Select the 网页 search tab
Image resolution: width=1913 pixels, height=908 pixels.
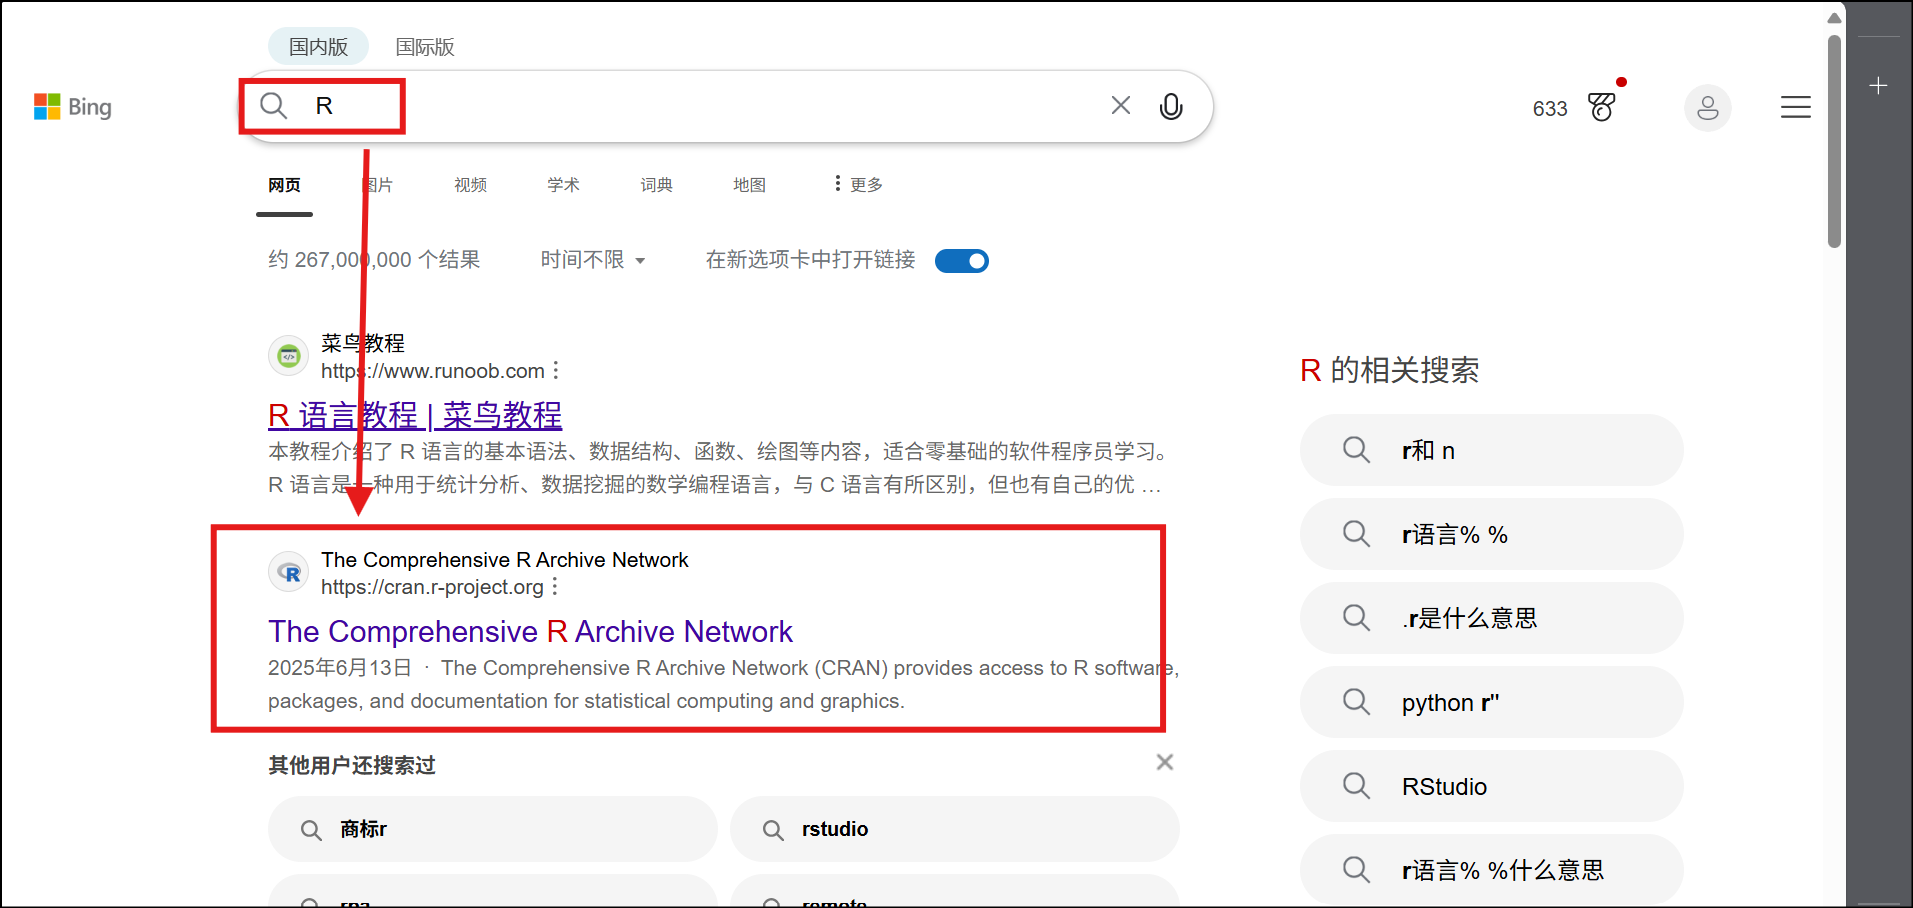pyautogui.click(x=284, y=185)
